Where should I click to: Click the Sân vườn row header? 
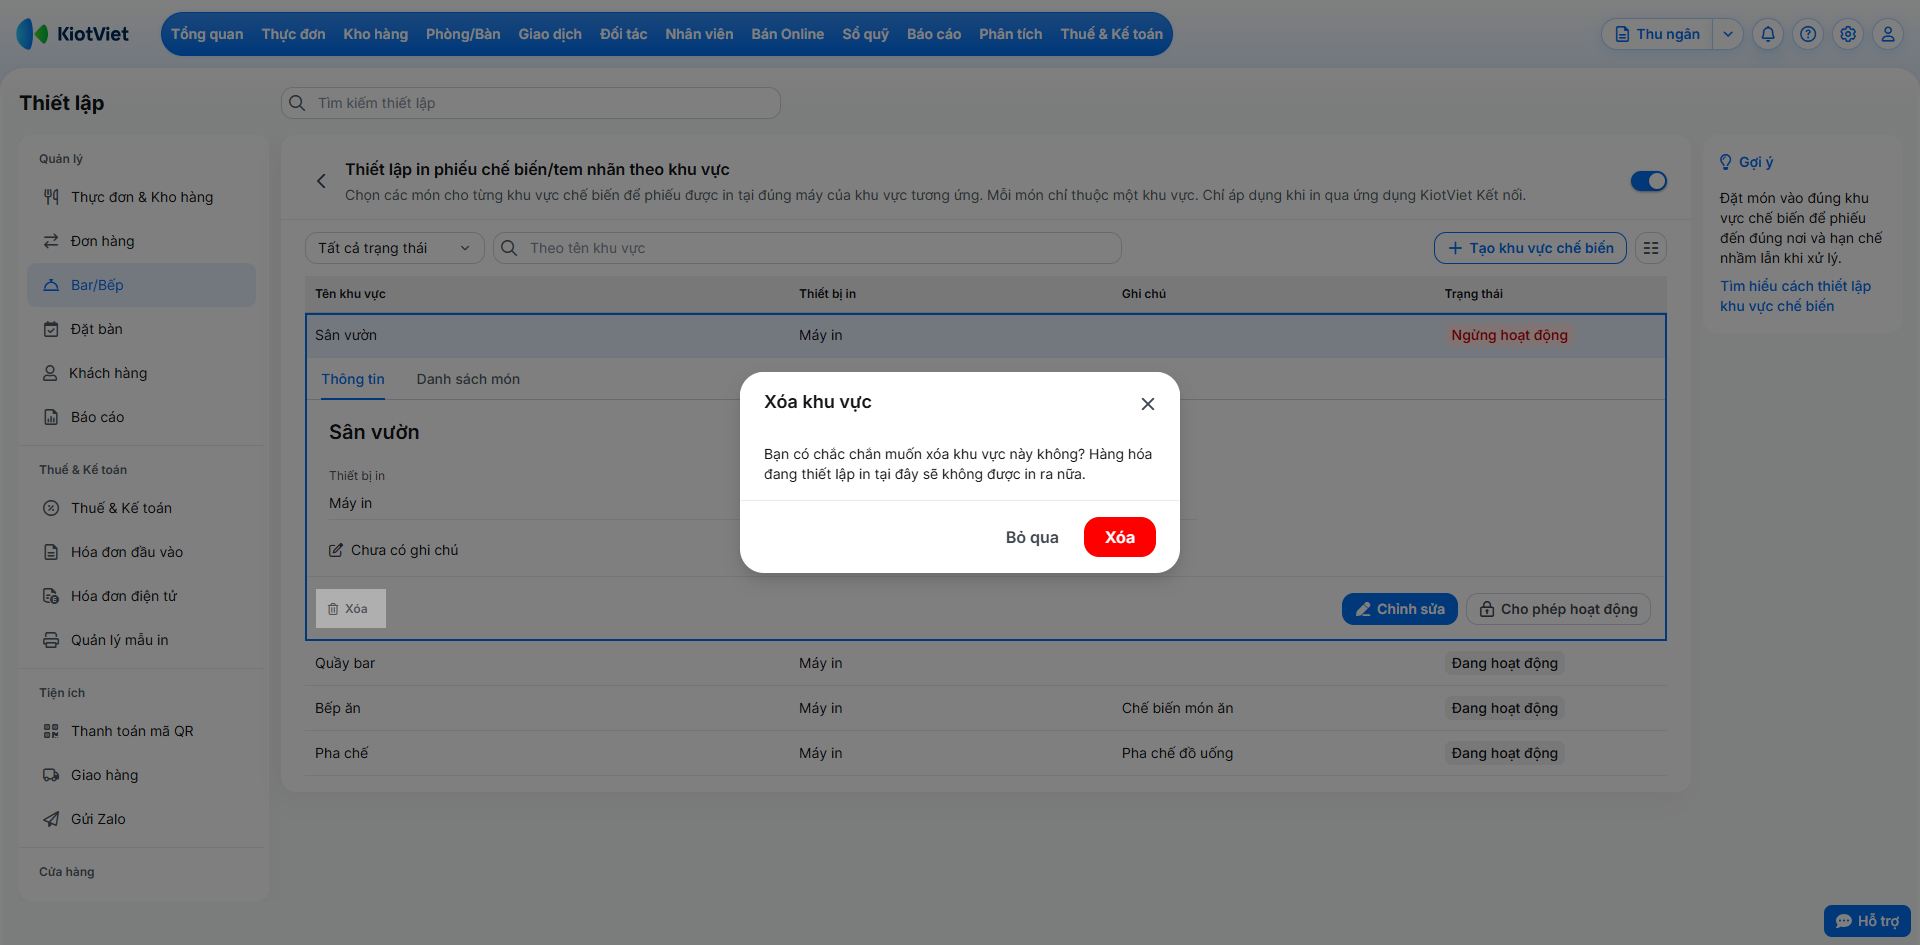click(986, 335)
